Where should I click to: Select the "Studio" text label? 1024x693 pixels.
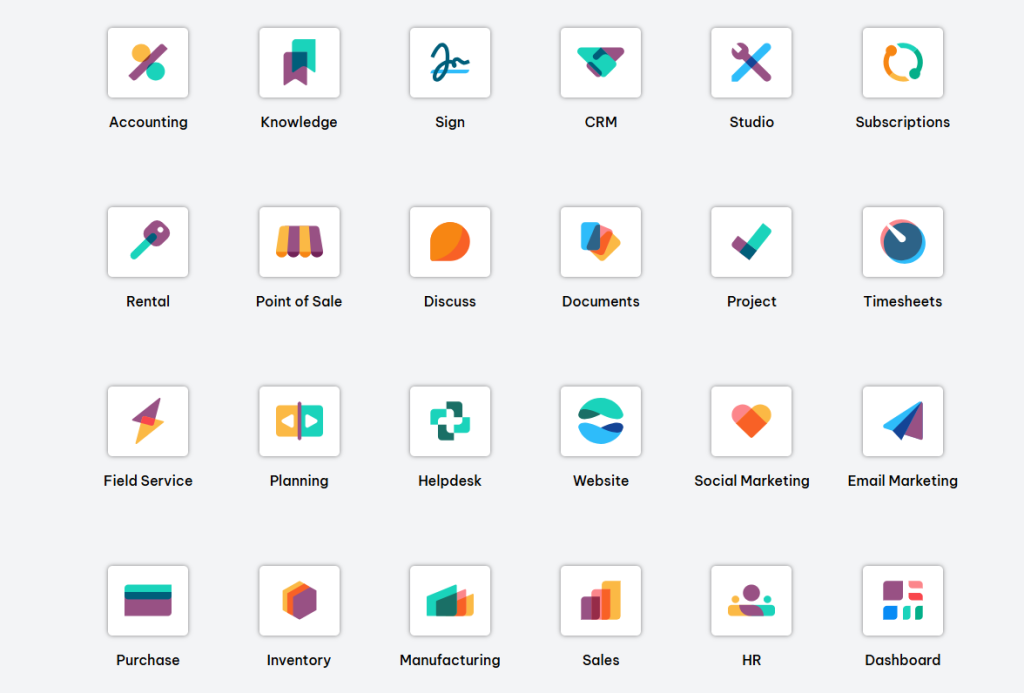[752, 122]
